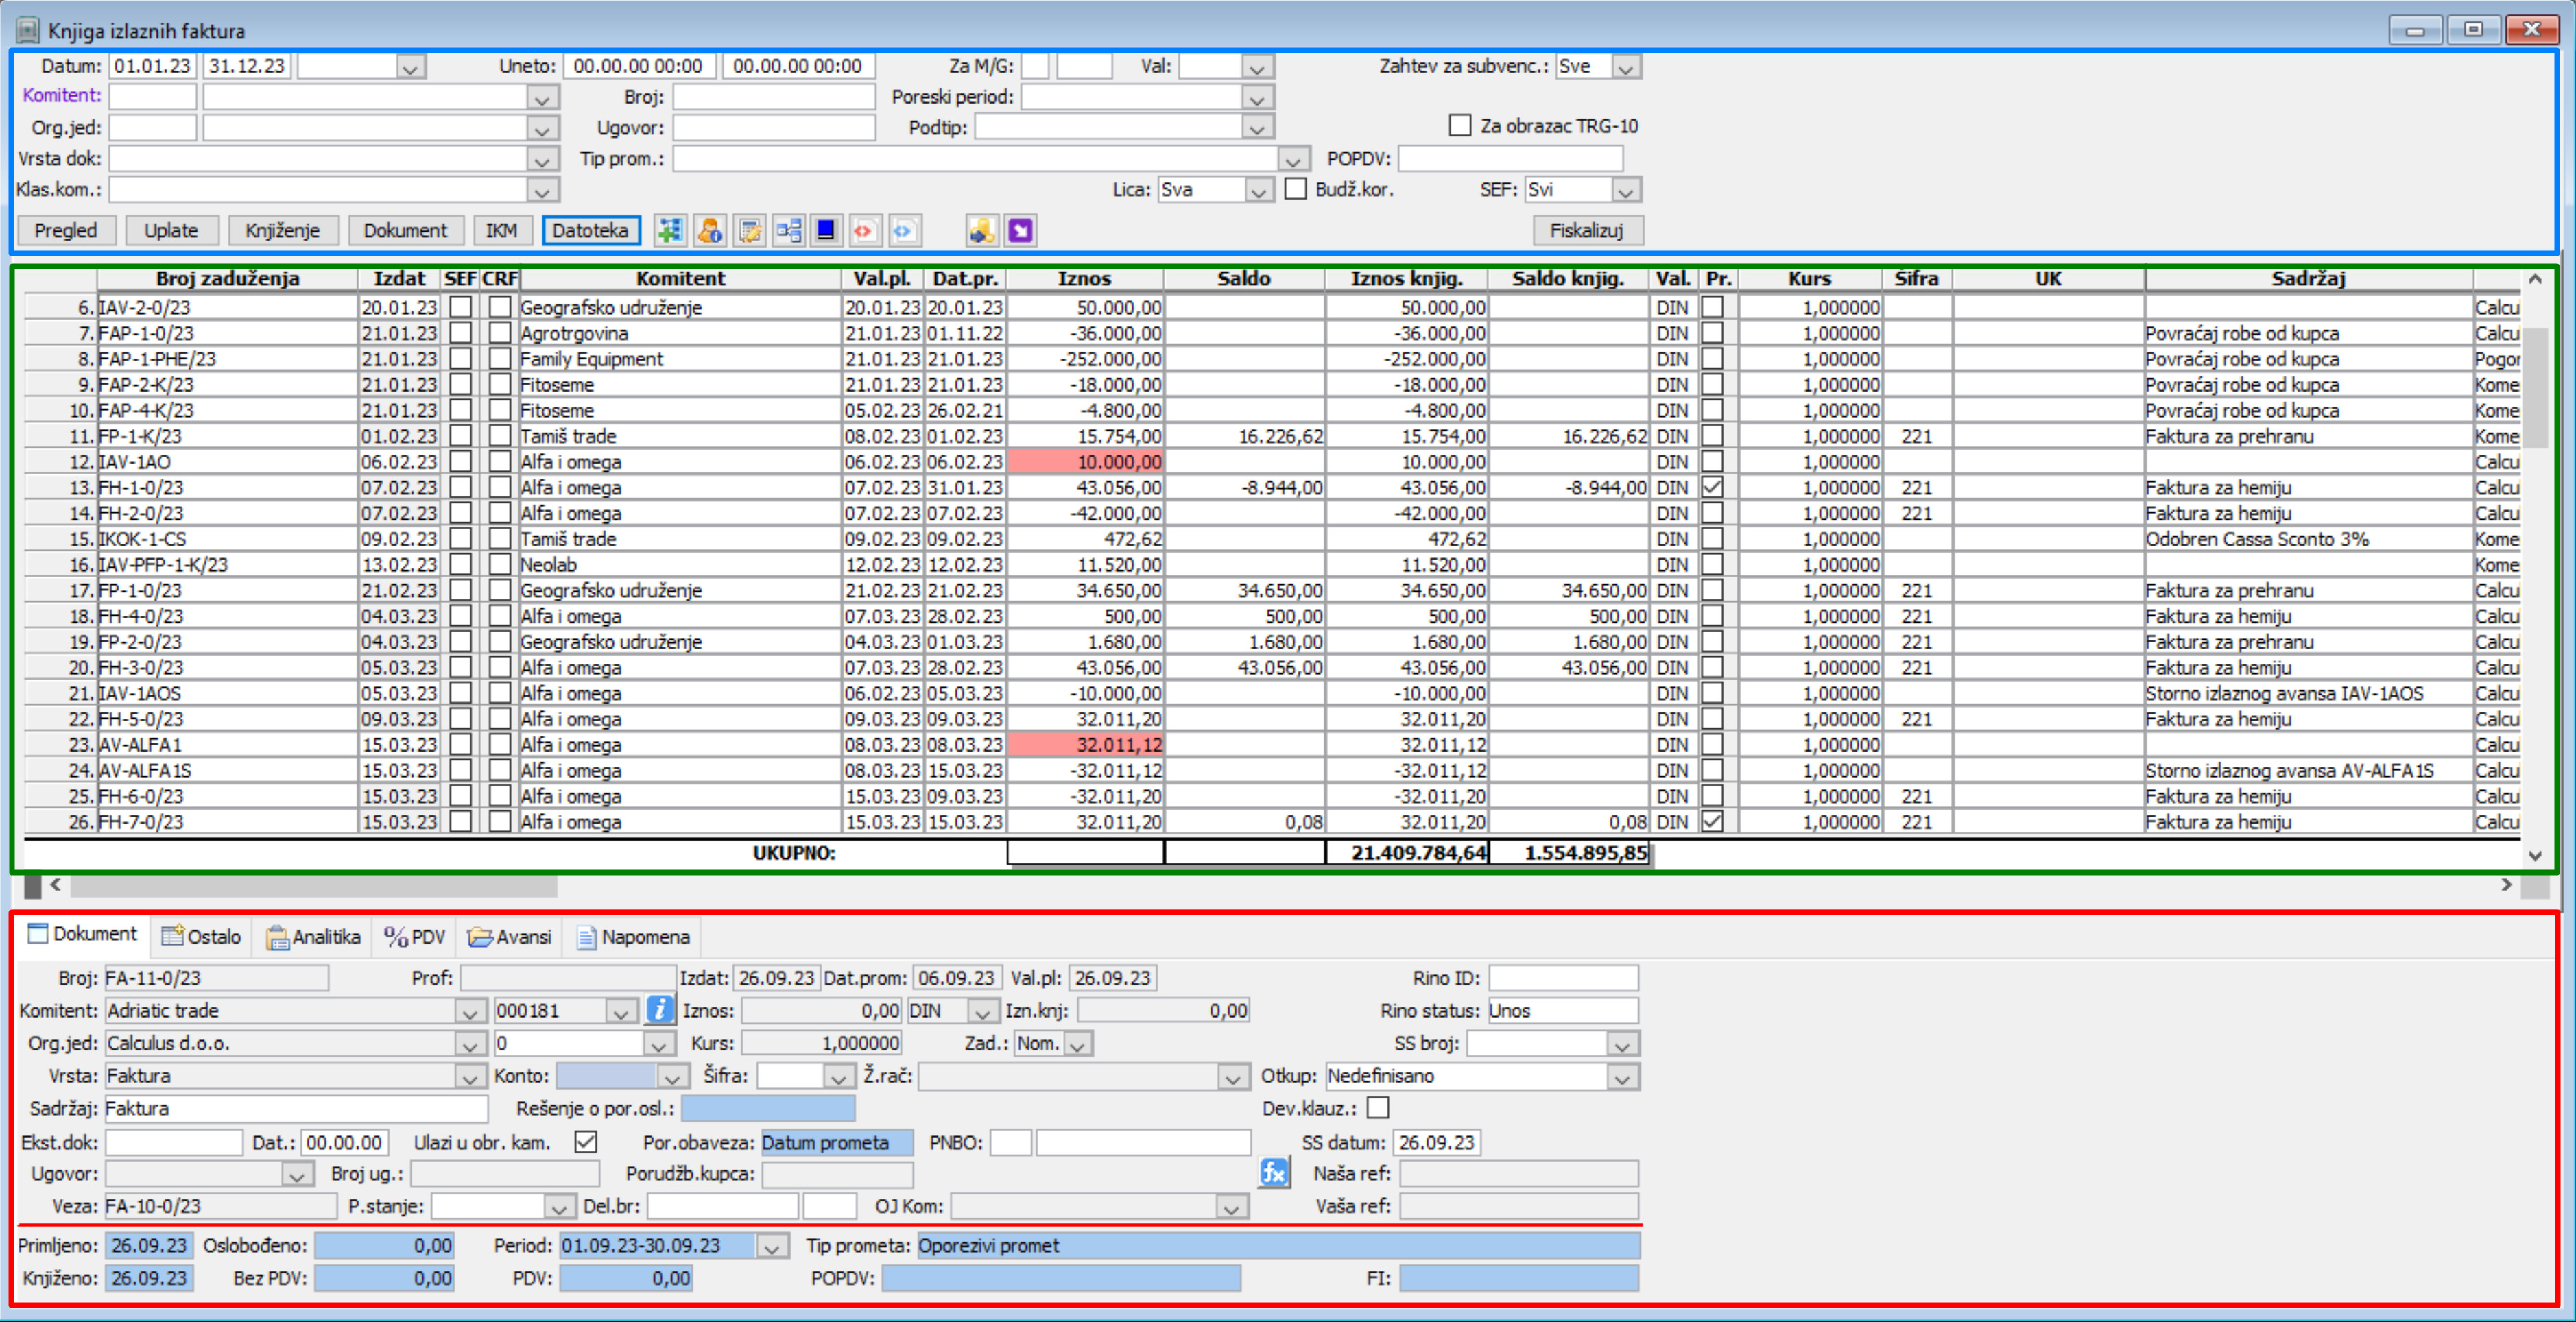Open the SEF filter dropdown
The width and height of the screenshot is (2576, 1322).
1626,190
